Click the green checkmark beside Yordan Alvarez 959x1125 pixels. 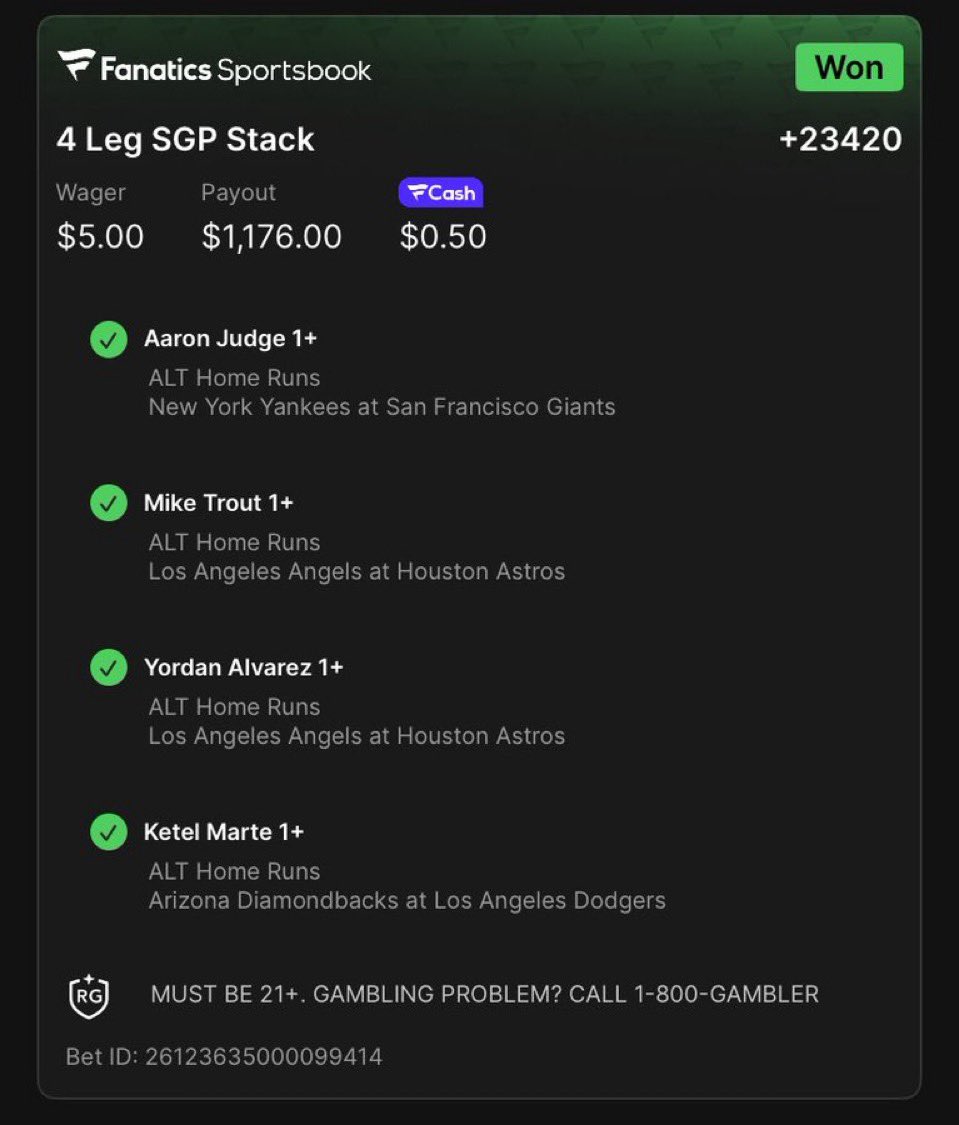[109, 668]
